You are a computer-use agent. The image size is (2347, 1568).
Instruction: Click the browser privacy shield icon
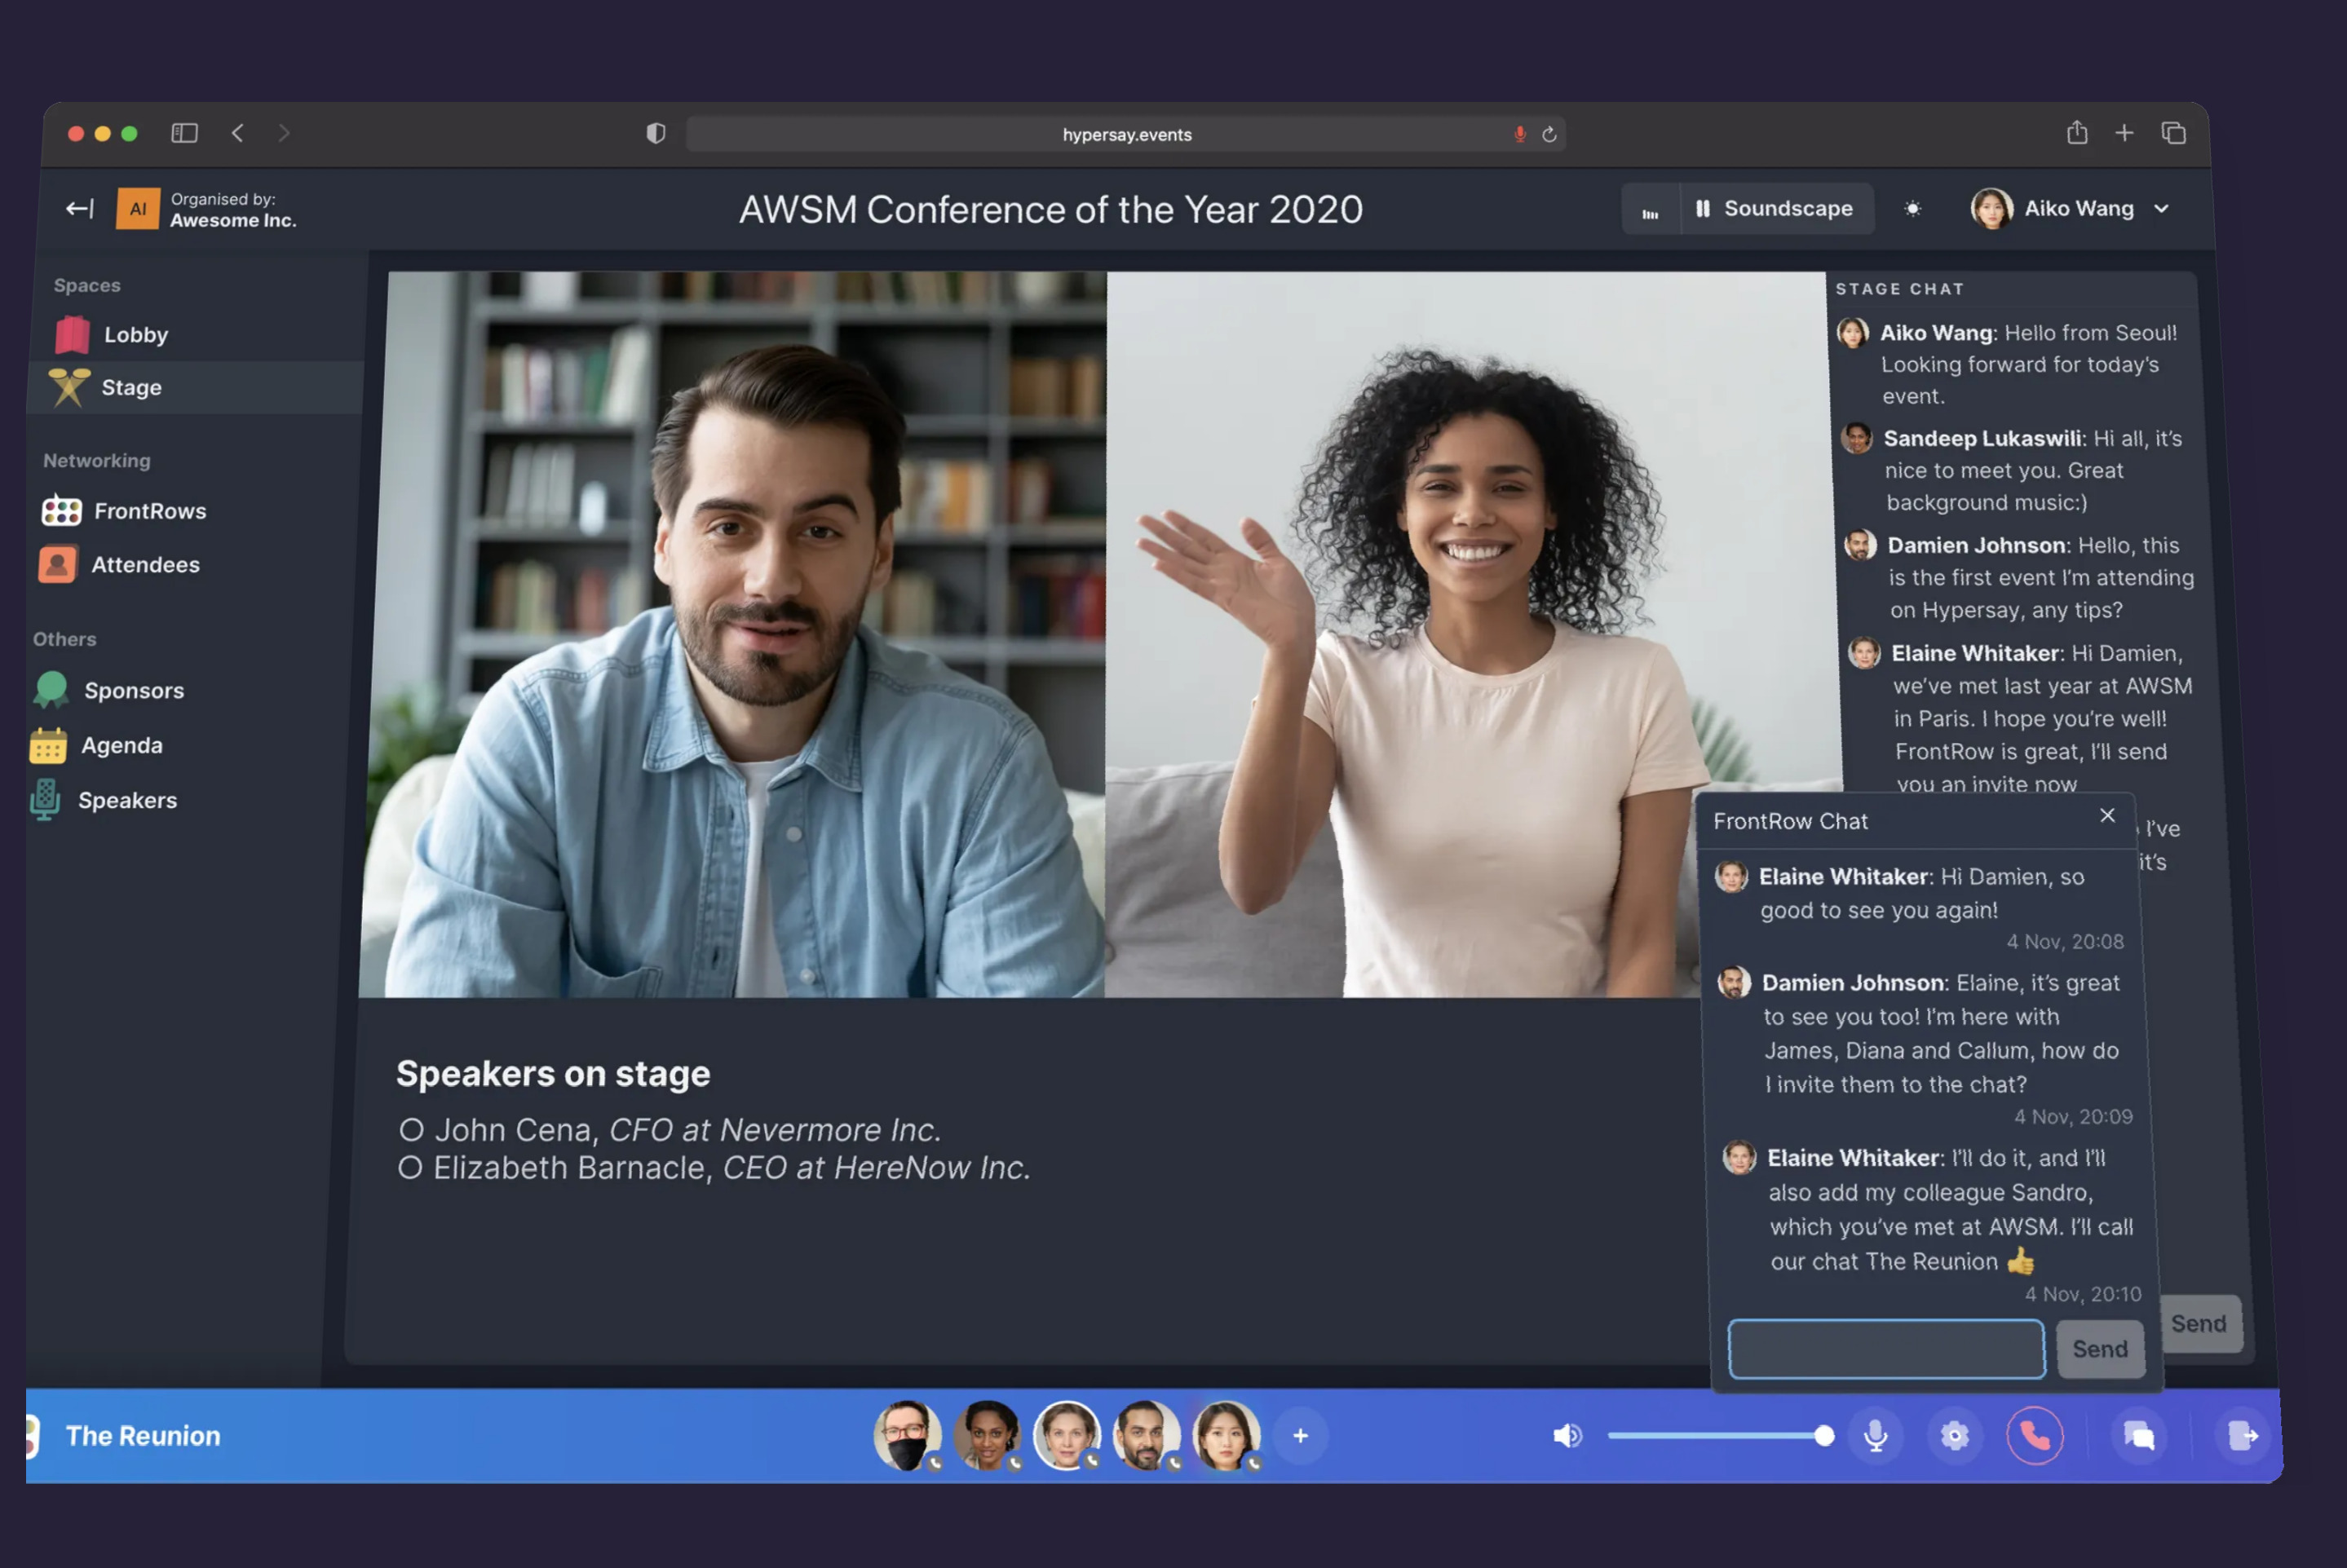click(x=656, y=133)
